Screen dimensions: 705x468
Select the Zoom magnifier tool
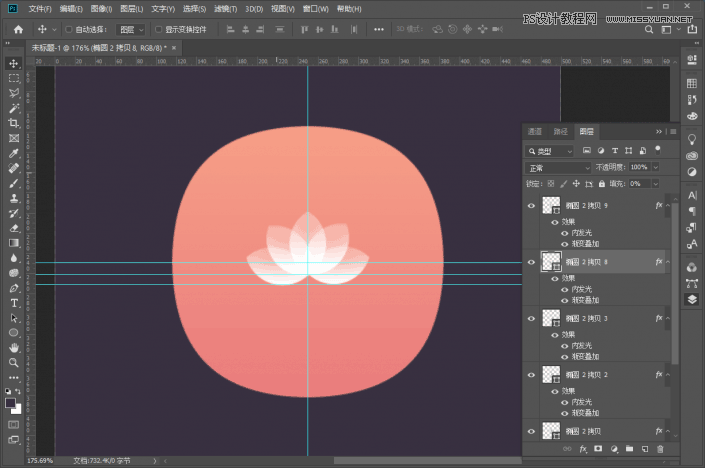click(14, 362)
